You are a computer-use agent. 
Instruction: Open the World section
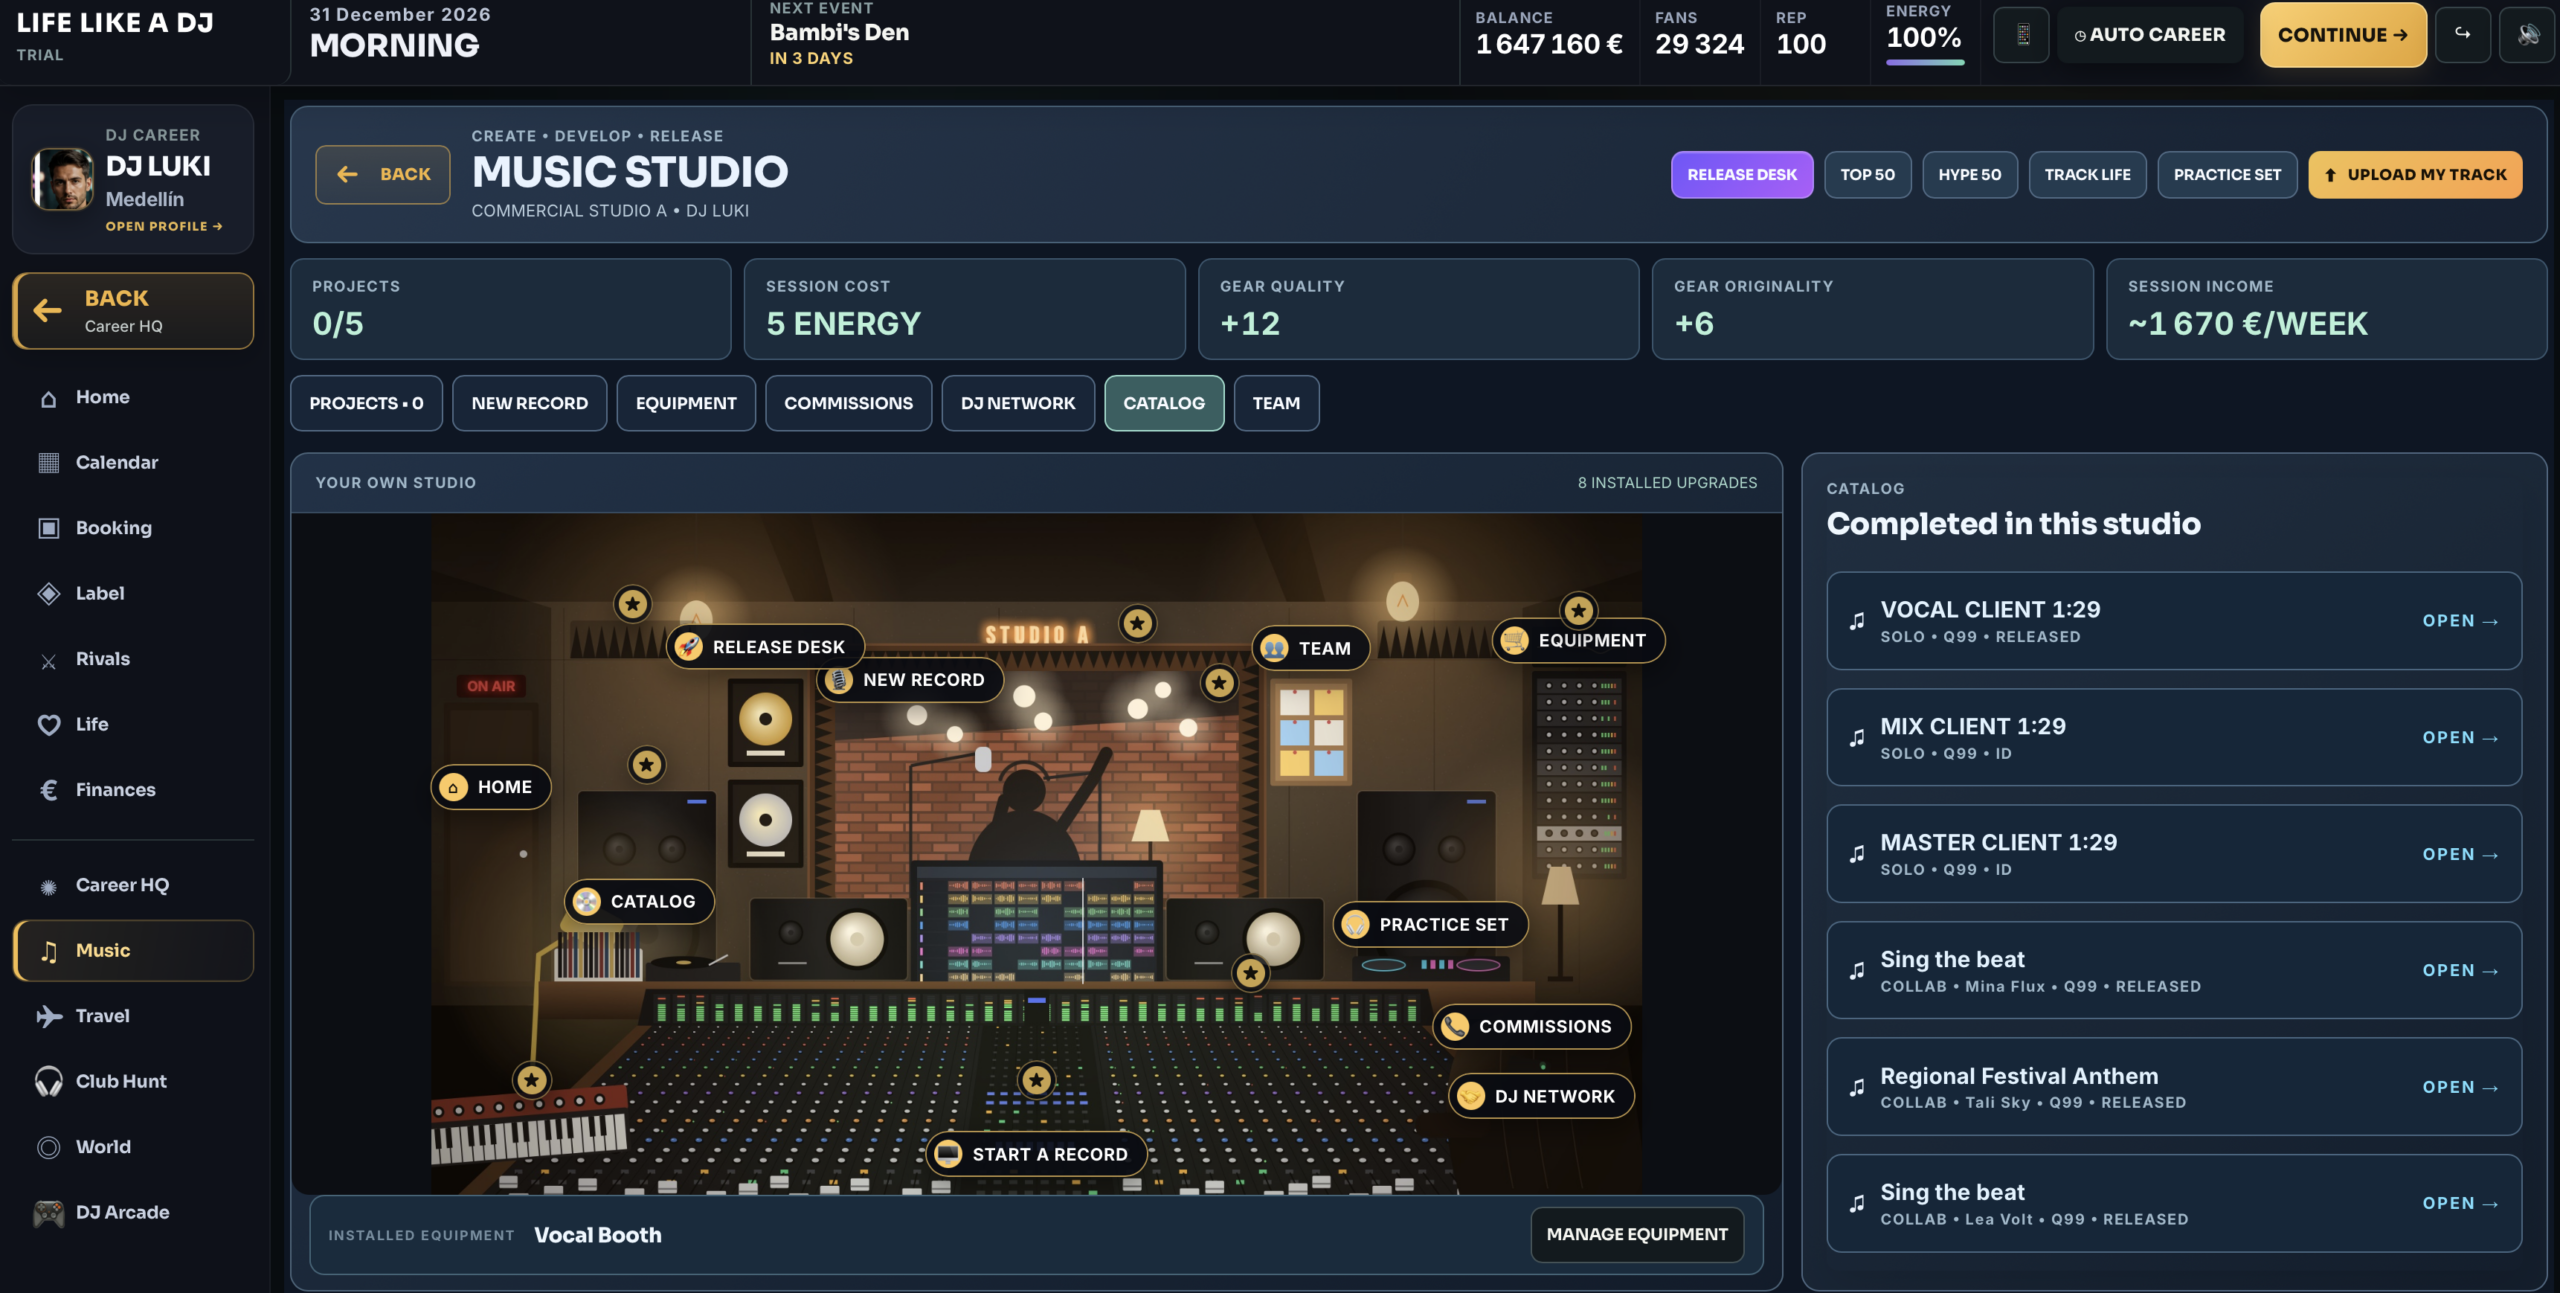point(133,1147)
